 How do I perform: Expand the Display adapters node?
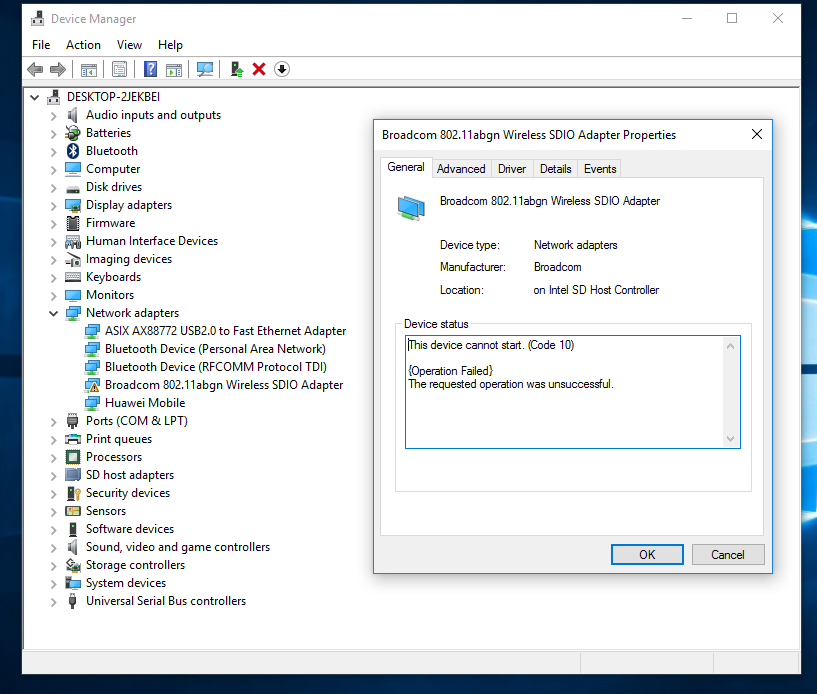(x=54, y=205)
